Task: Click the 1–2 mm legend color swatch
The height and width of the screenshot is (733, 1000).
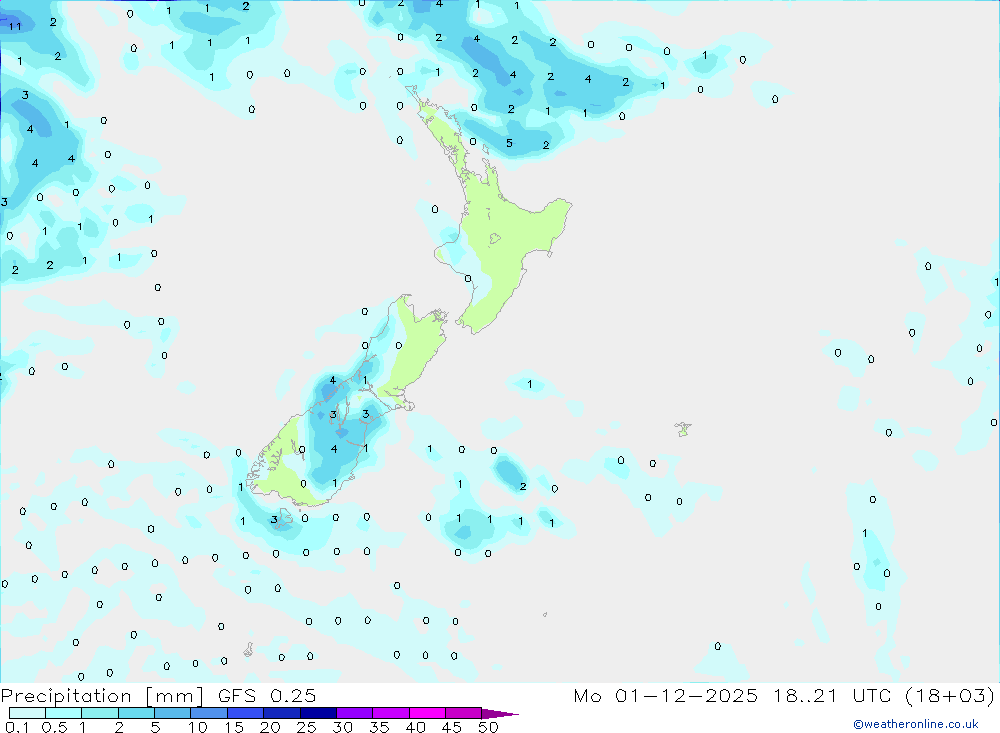Action: click(100, 713)
